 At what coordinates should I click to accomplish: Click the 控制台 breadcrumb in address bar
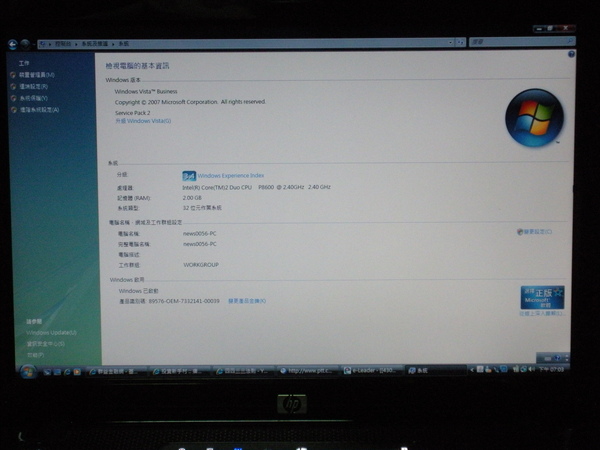(x=63, y=44)
